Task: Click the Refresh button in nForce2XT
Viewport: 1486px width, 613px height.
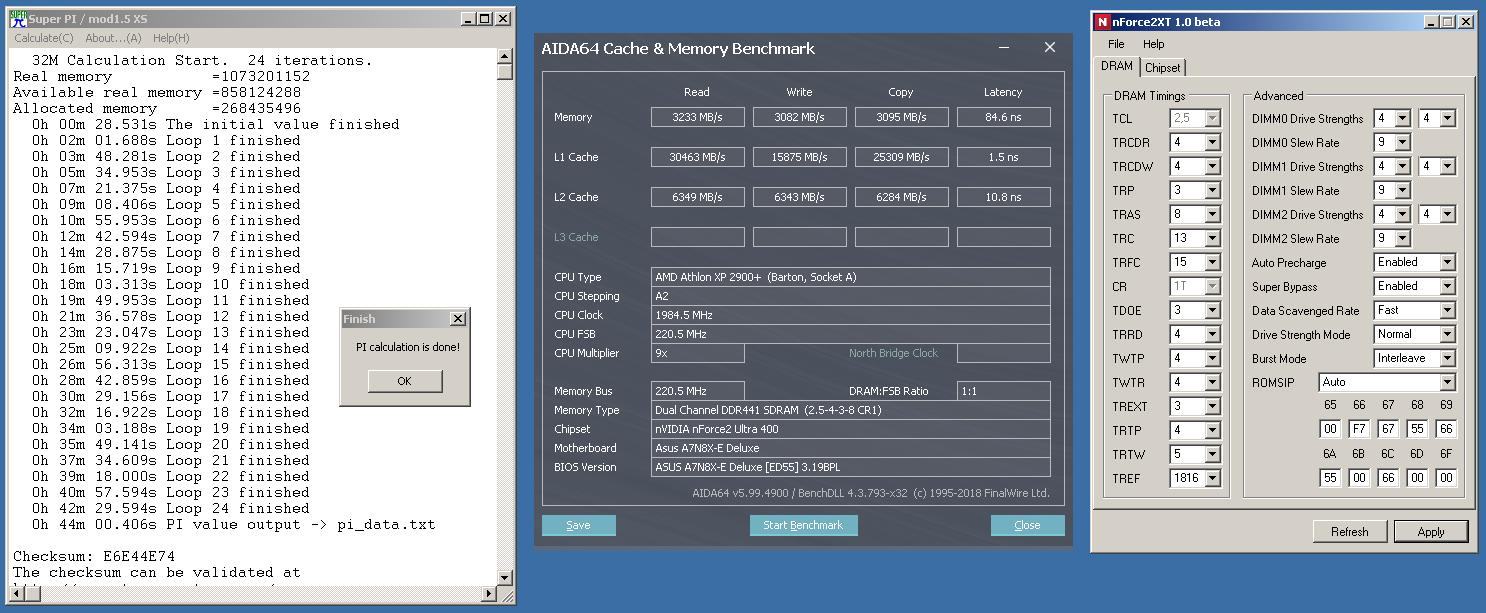Action: 1349,531
